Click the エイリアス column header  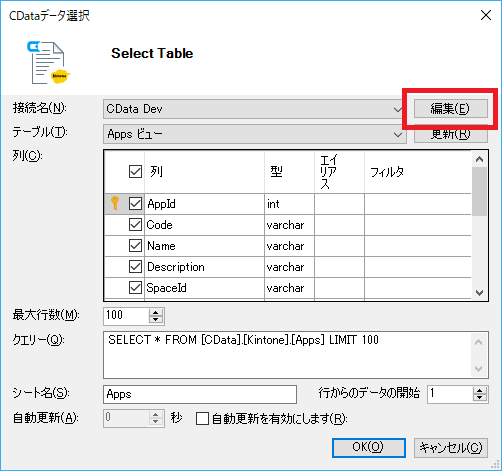pos(339,172)
